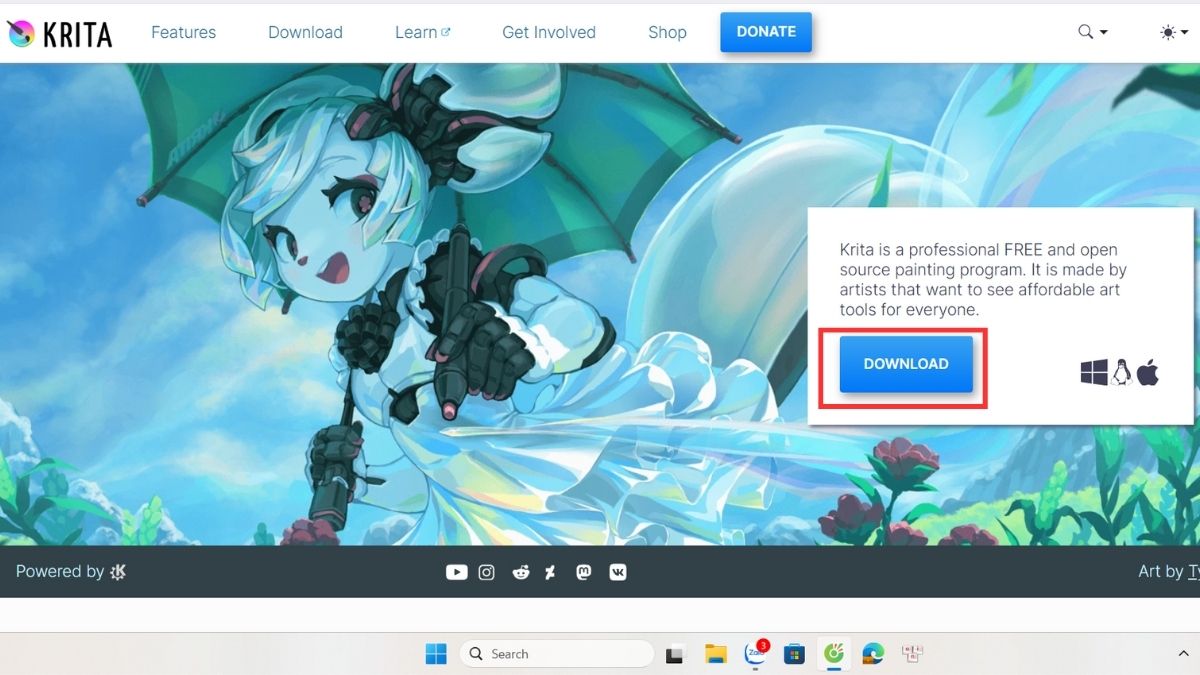Click the Powered by text in footer
The width and height of the screenshot is (1200, 675).
coord(60,572)
